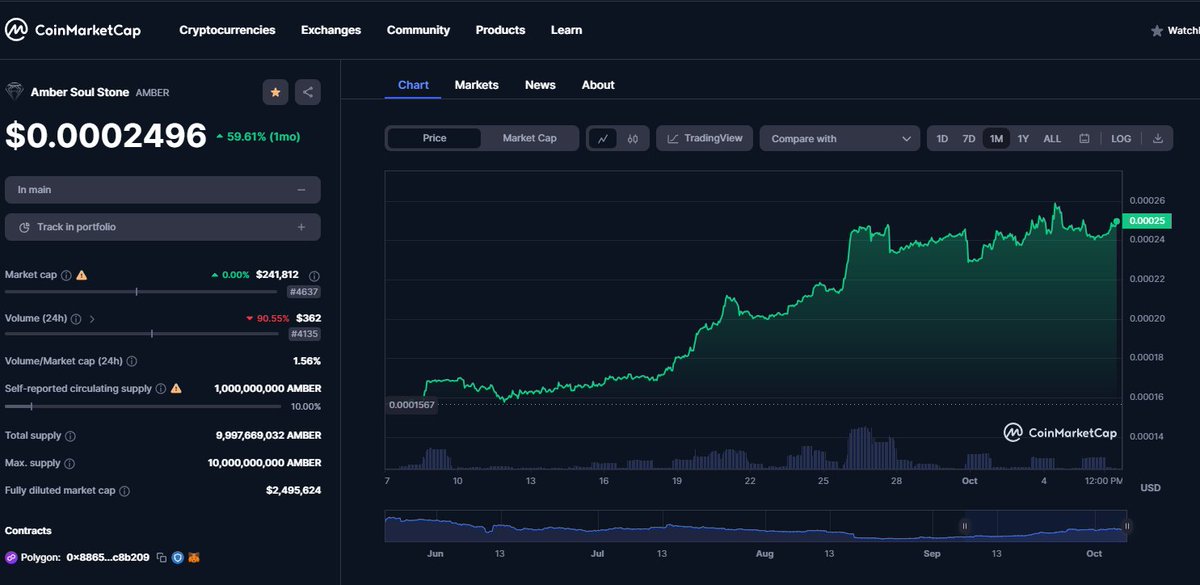Click the share icon beside the star

[x=308, y=92]
